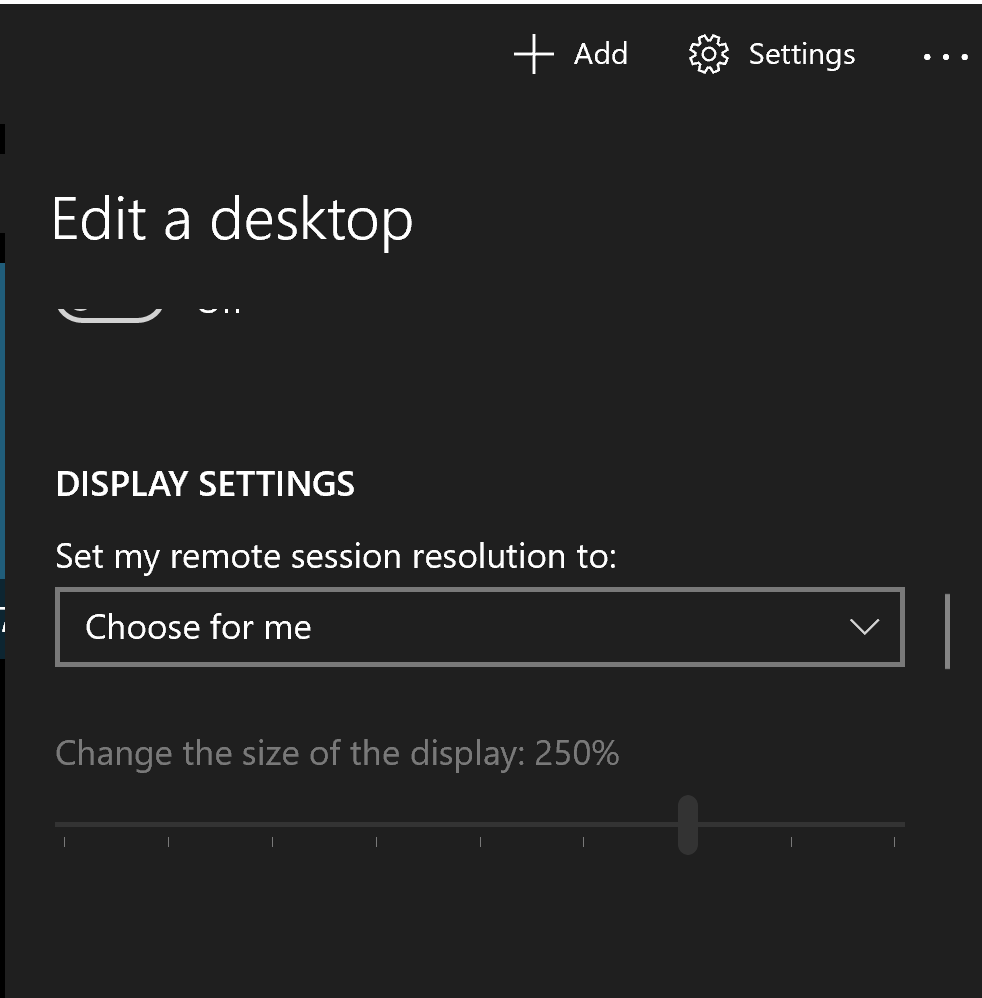Screen dimensions: 982x998
Task: Click the gear symbol beside the Settings label
Action: pyautogui.click(x=708, y=55)
